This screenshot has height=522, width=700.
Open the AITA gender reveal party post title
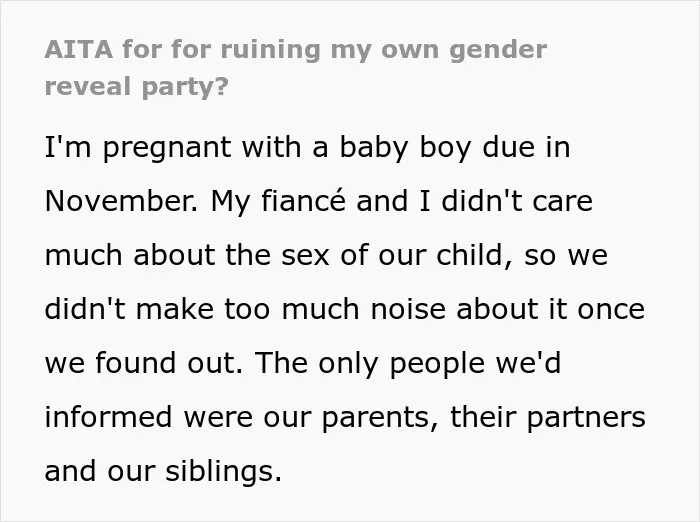(x=296, y=67)
